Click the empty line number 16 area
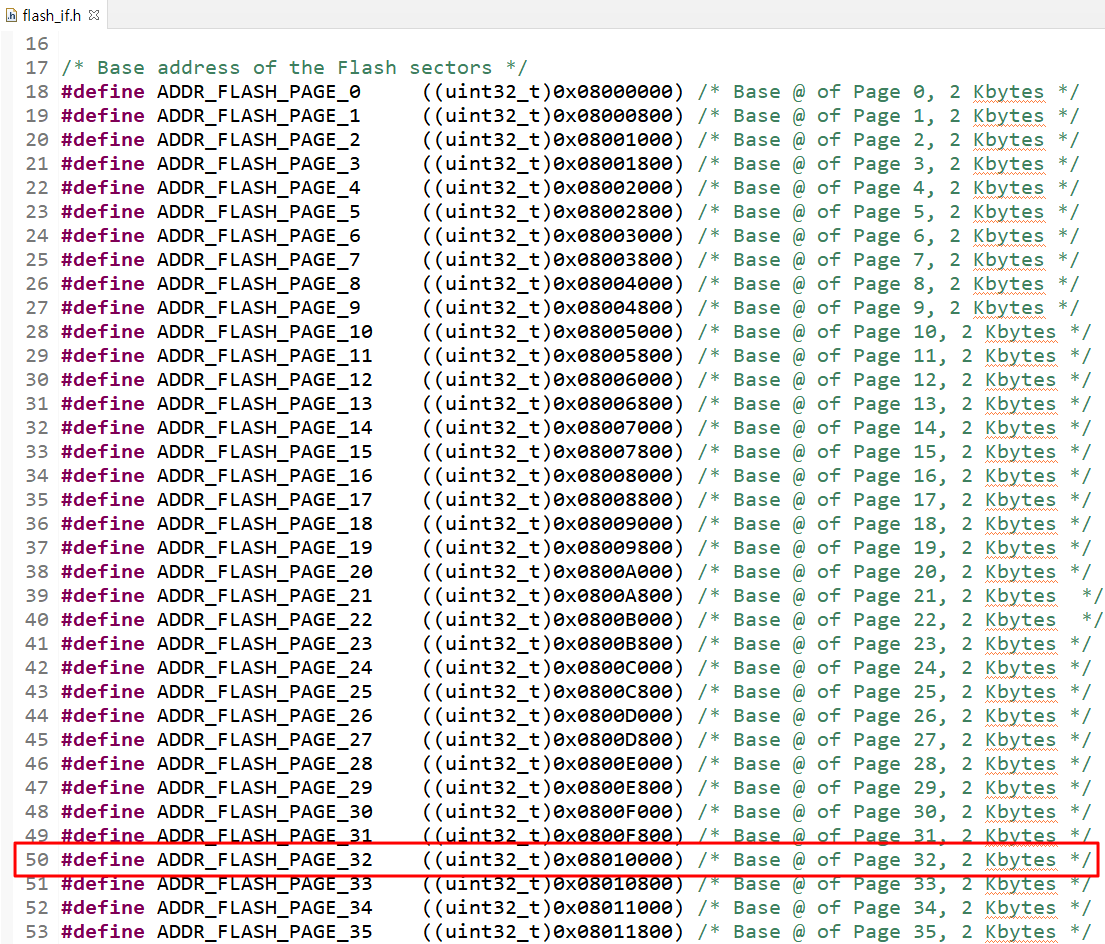1105x944 pixels. [x=36, y=43]
